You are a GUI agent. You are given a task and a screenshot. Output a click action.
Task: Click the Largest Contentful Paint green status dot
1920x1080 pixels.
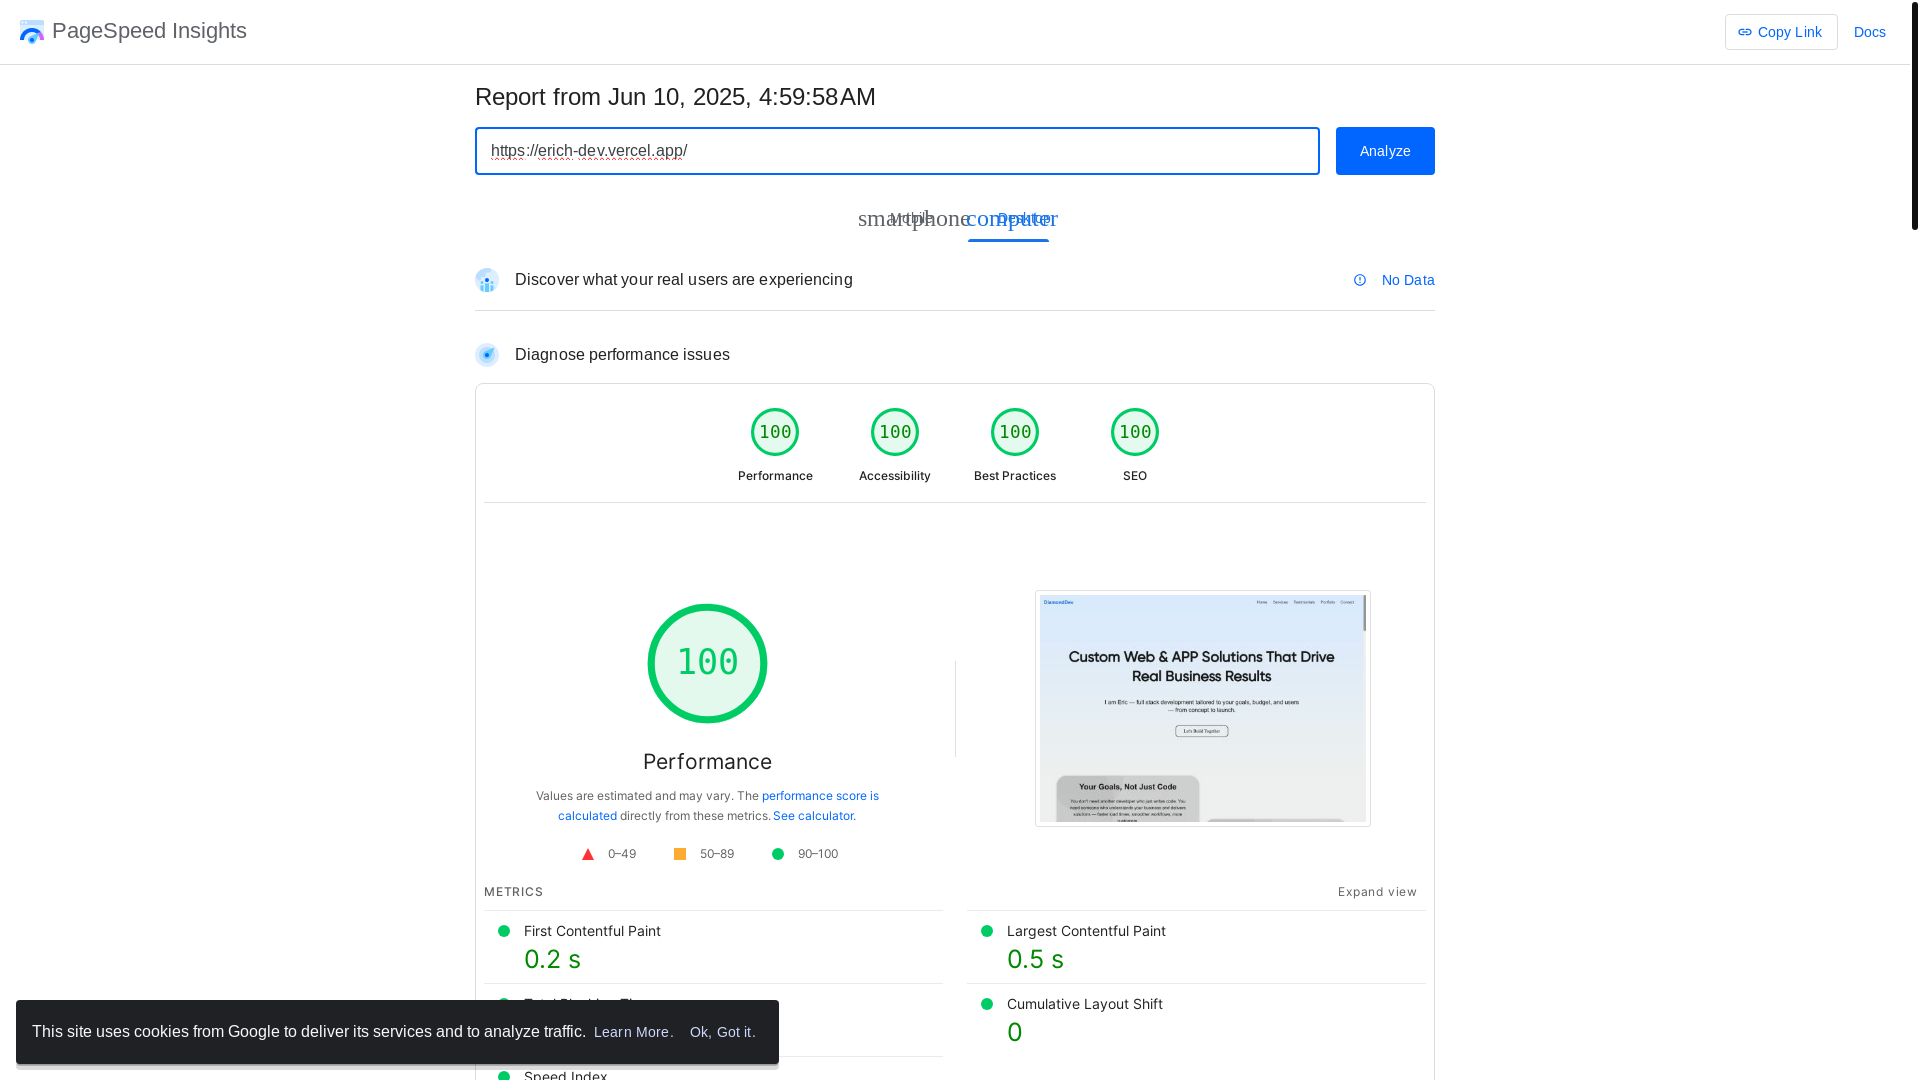pyautogui.click(x=987, y=931)
